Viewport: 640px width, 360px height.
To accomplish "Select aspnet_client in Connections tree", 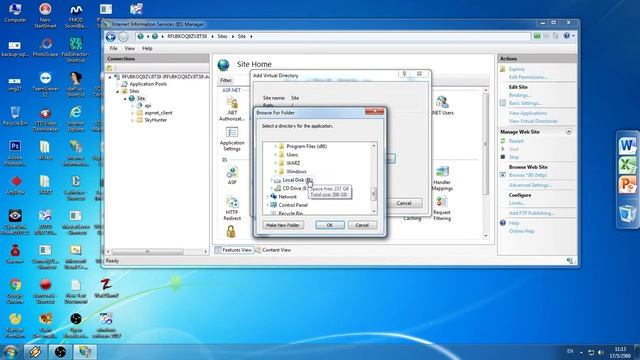I will pyautogui.click(x=158, y=113).
